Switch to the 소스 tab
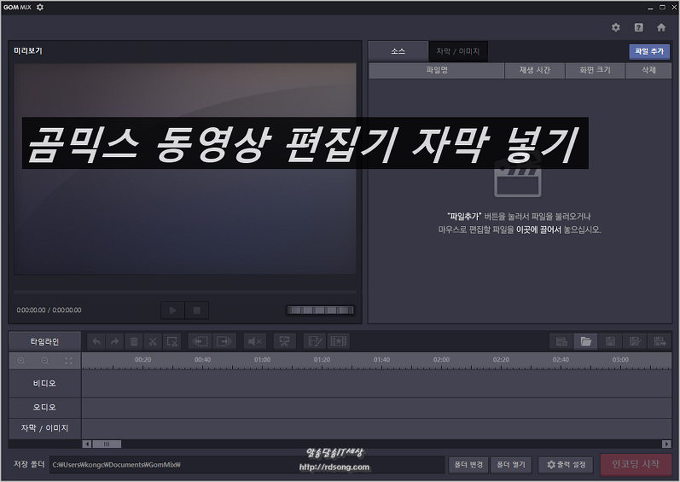The width and height of the screenshot is (680, 482). coord(398,52)
